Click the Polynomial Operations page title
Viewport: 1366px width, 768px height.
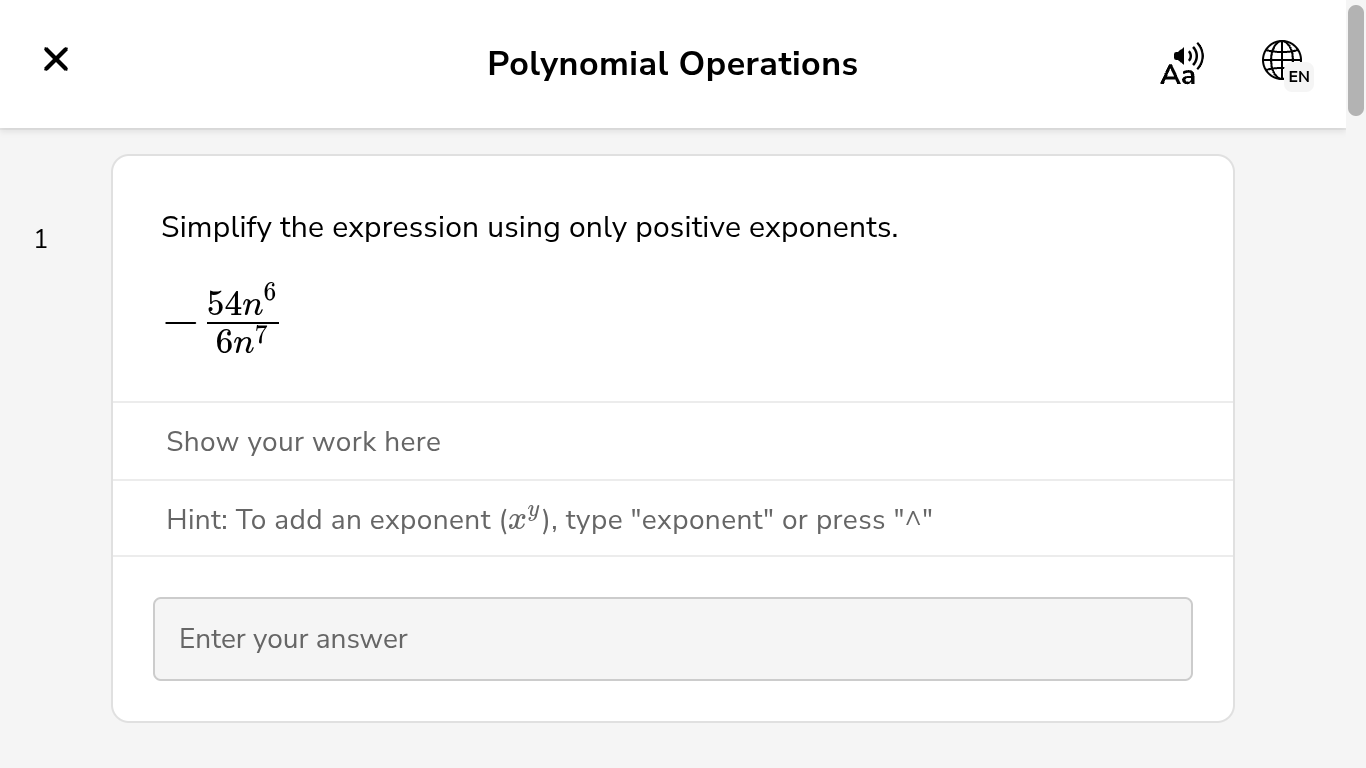pos(672,64)
